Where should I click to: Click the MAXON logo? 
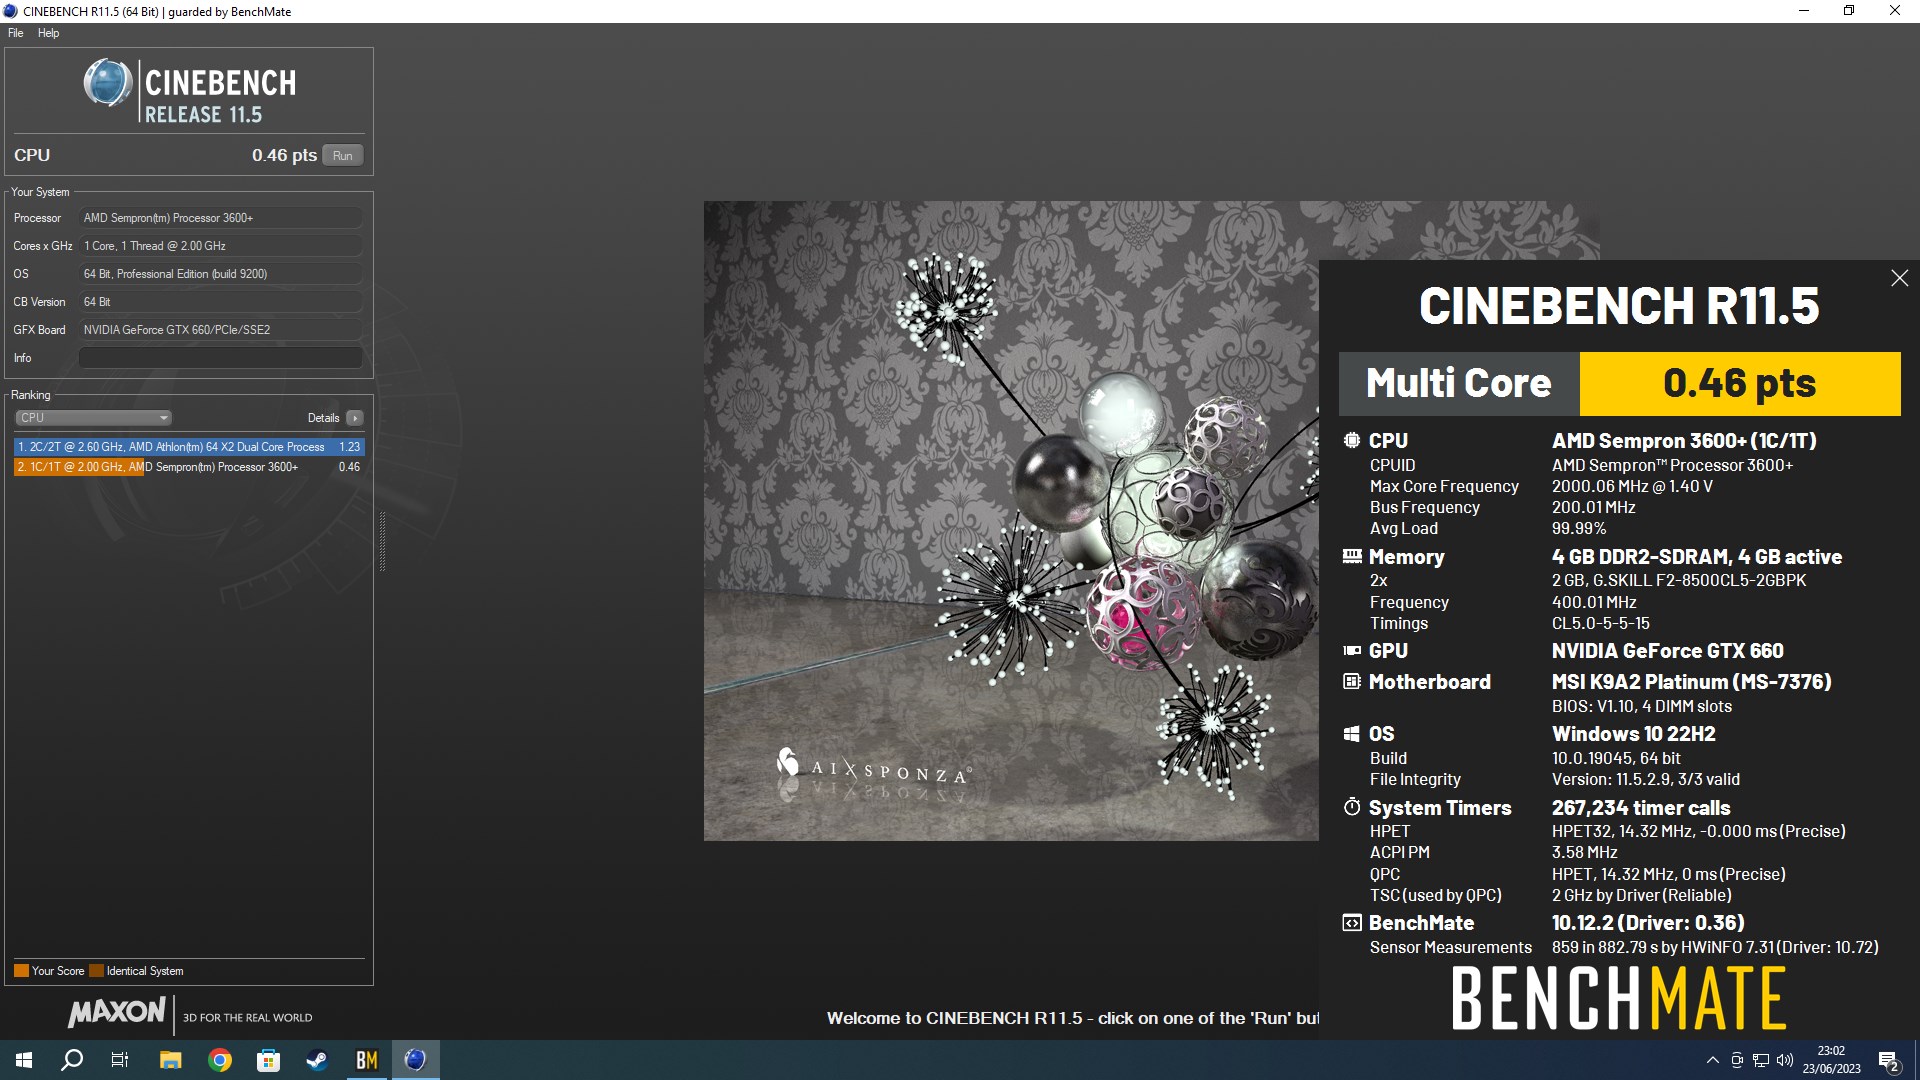[x=117, y=1012]
